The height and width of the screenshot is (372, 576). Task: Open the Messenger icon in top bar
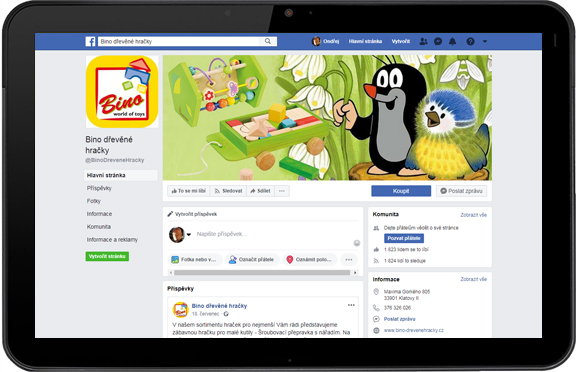point(438,41)
